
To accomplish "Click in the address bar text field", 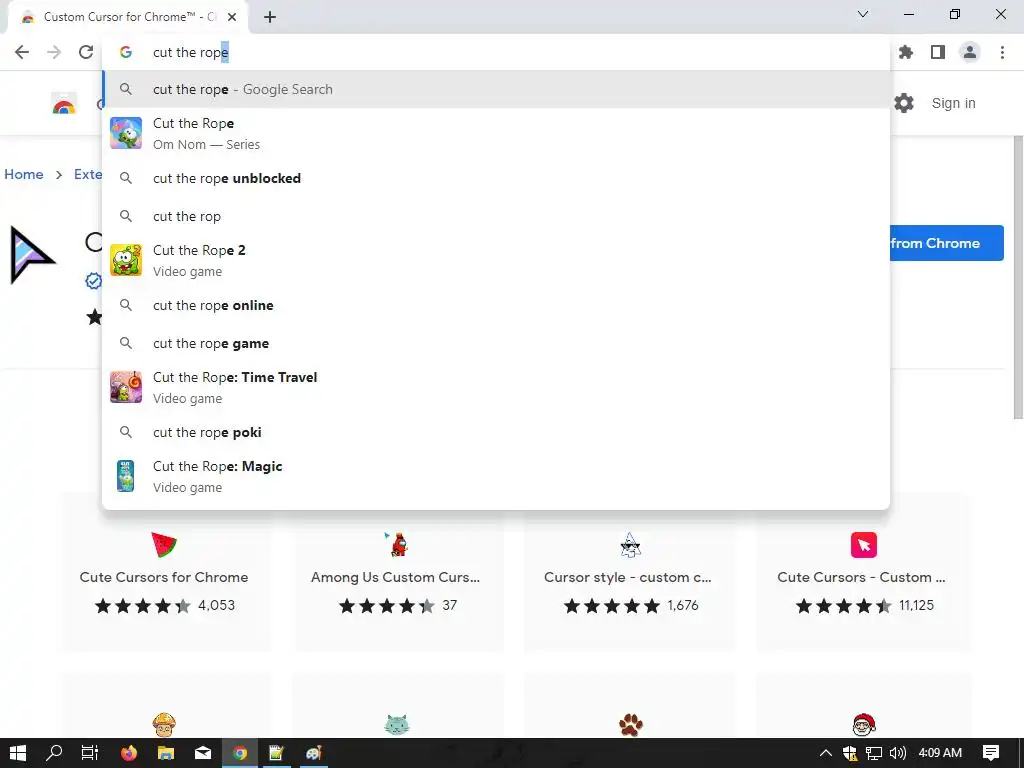I will coord(496,52).
